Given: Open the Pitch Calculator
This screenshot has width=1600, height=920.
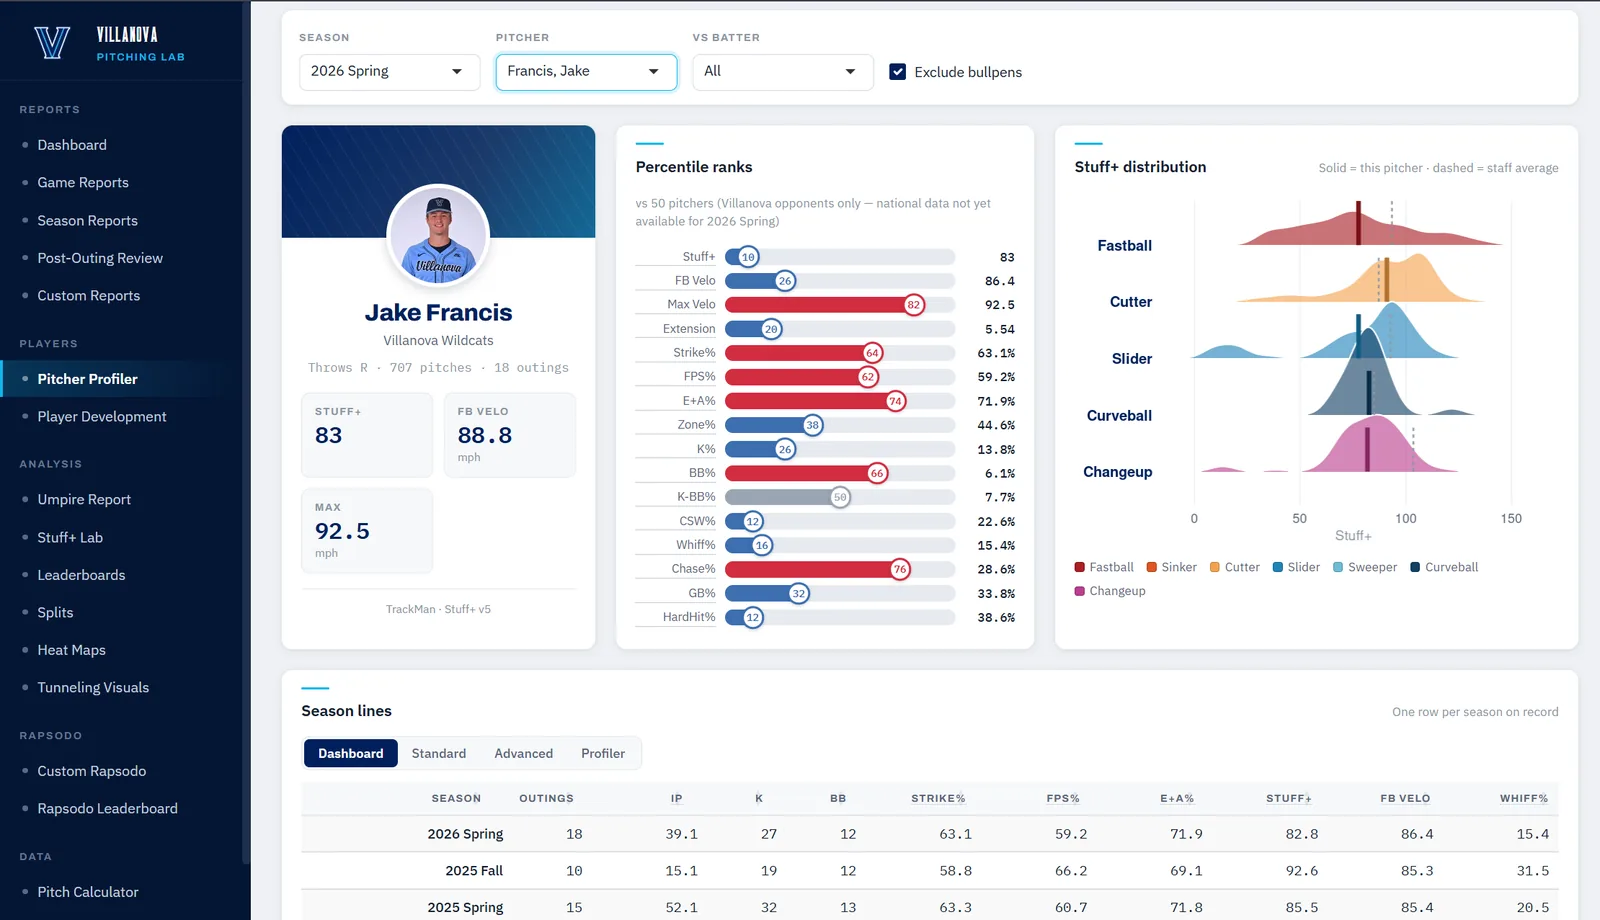Looking at the screenshot, I should (88, 892).
